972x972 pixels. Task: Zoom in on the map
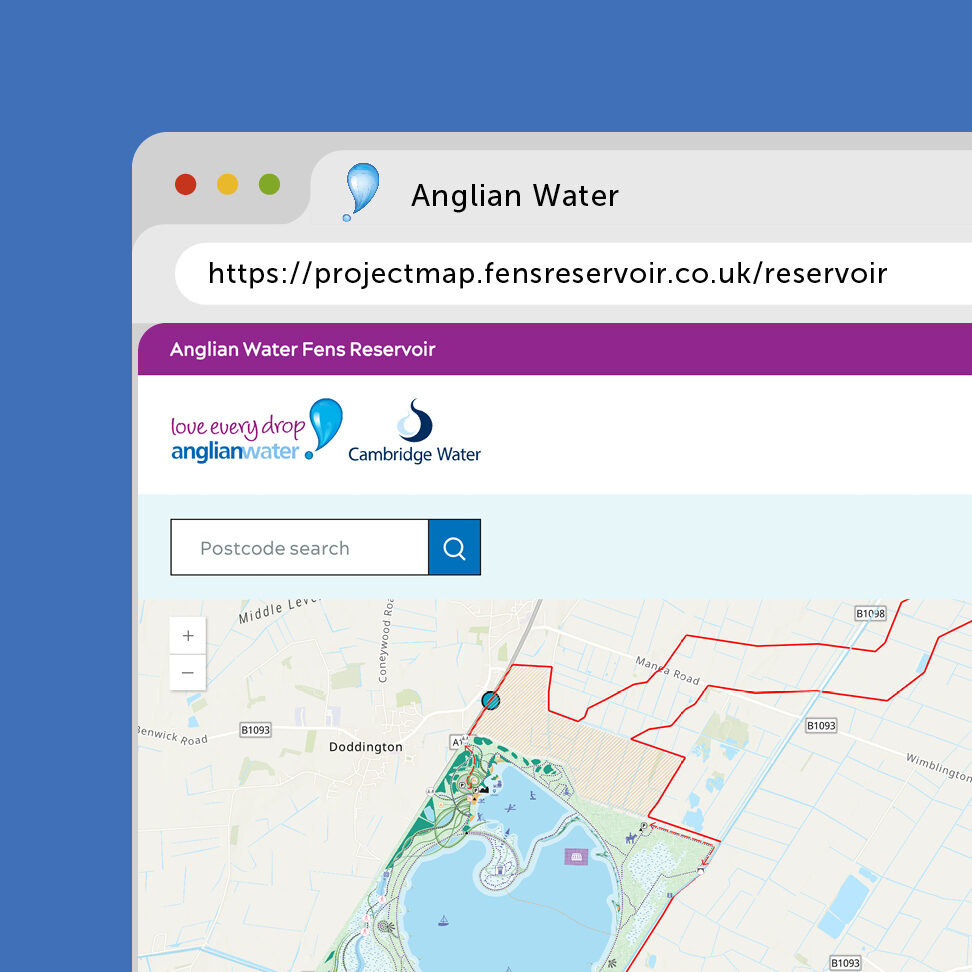coord(188,636)
